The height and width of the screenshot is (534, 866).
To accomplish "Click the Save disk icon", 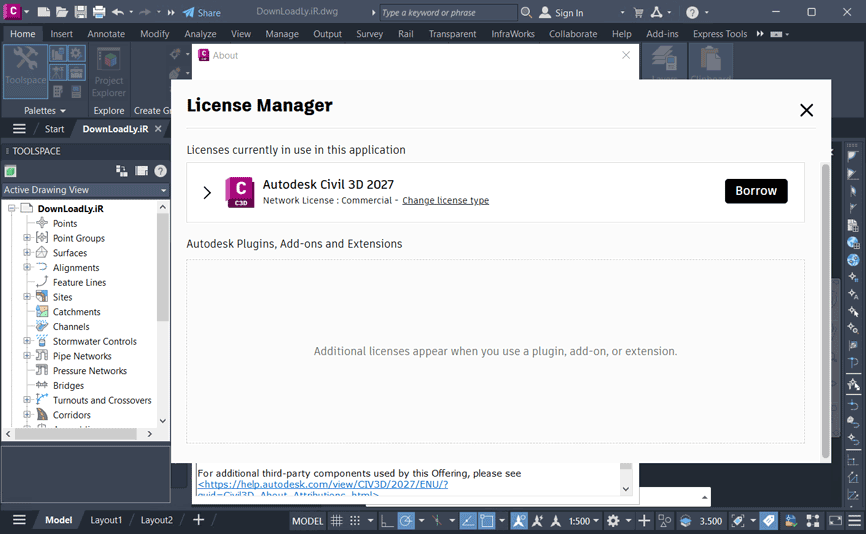I will point(81,12).
